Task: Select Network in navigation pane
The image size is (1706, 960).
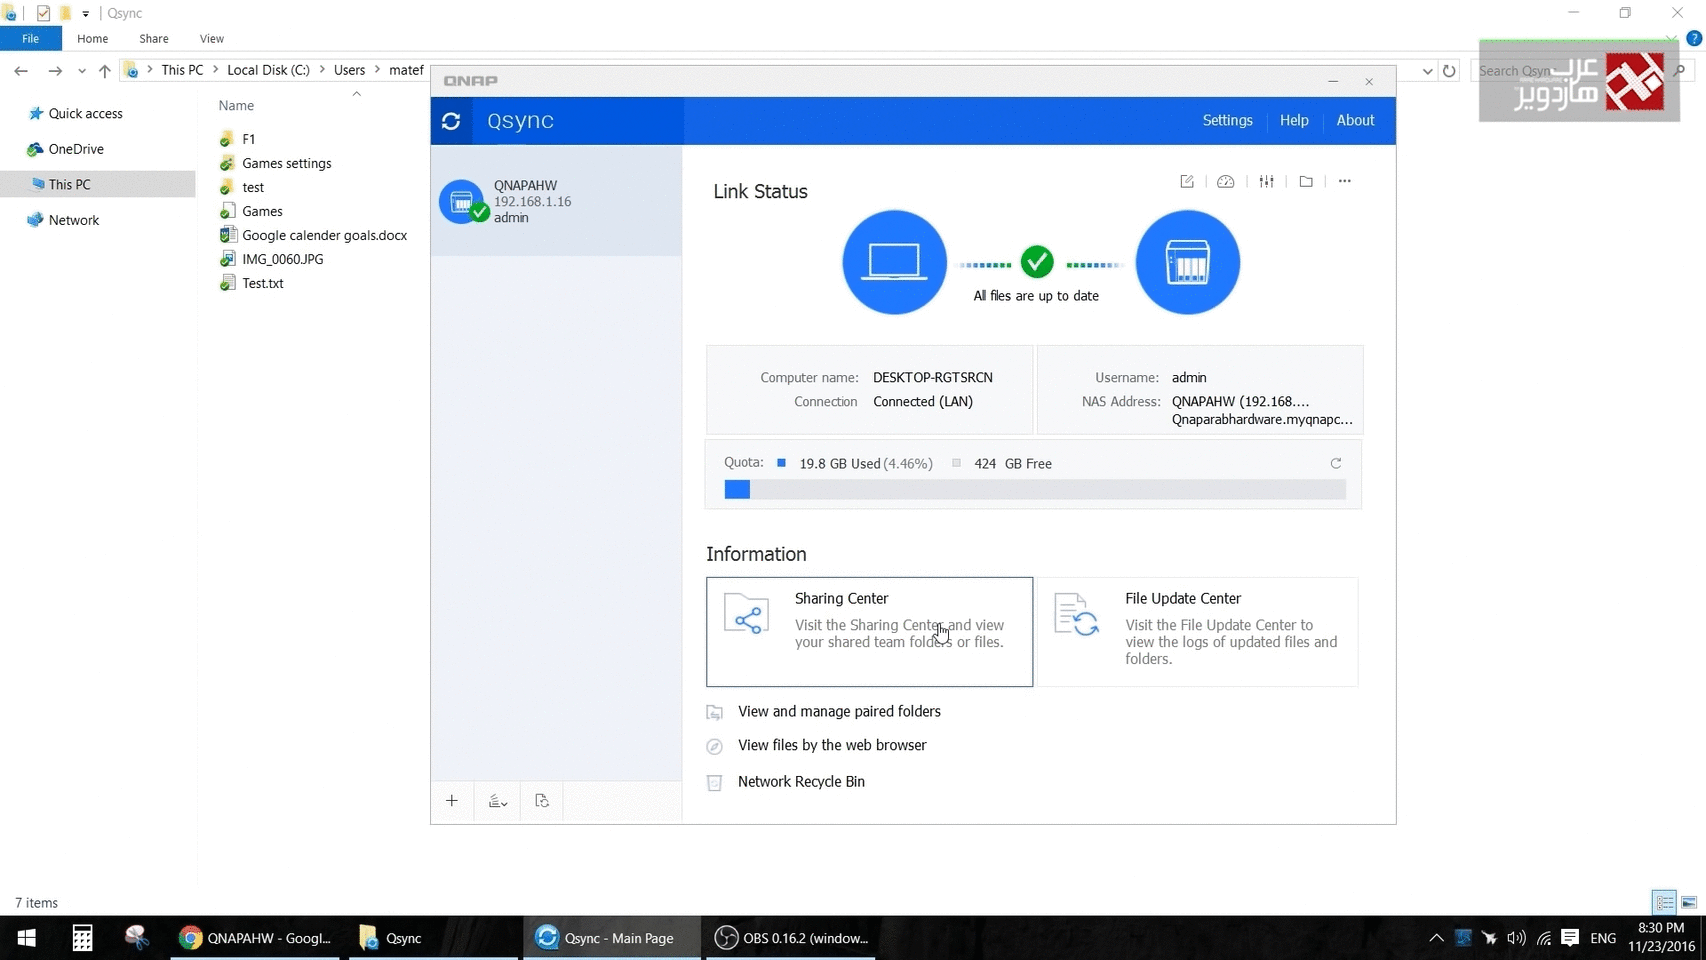Action: pos(74,220)
